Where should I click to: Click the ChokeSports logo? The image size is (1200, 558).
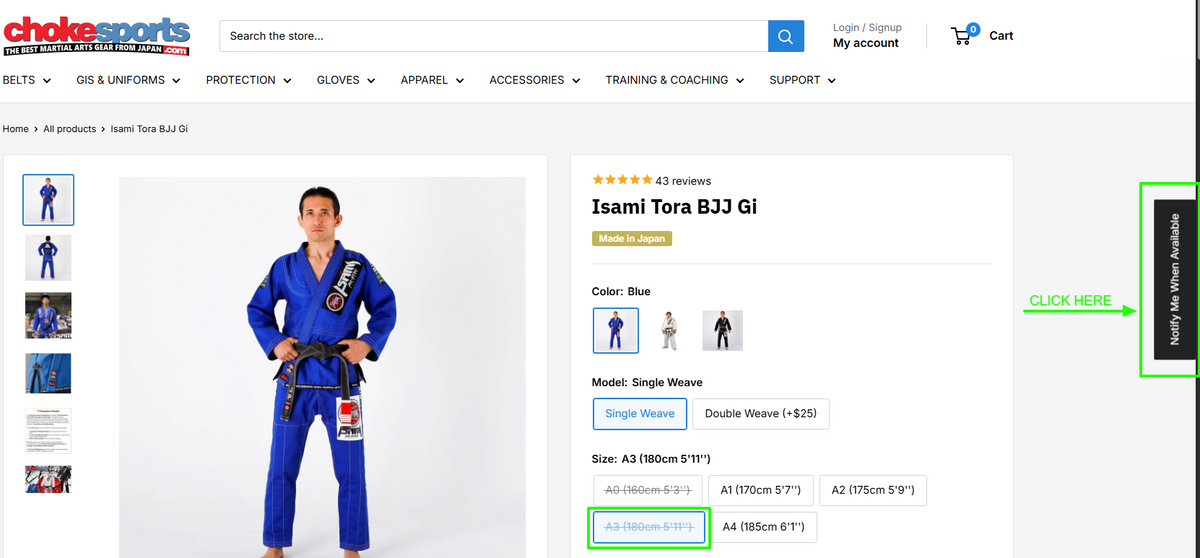96,36
